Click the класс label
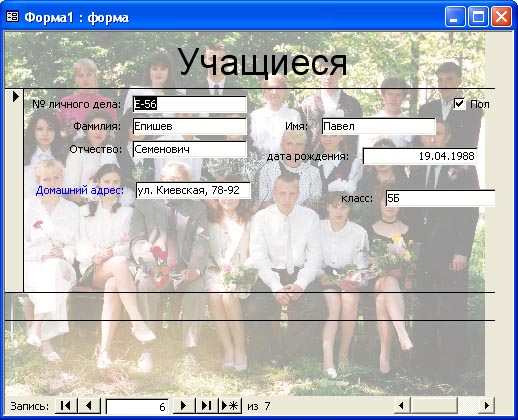Screen dimensions: 518x420 (357, 199)
